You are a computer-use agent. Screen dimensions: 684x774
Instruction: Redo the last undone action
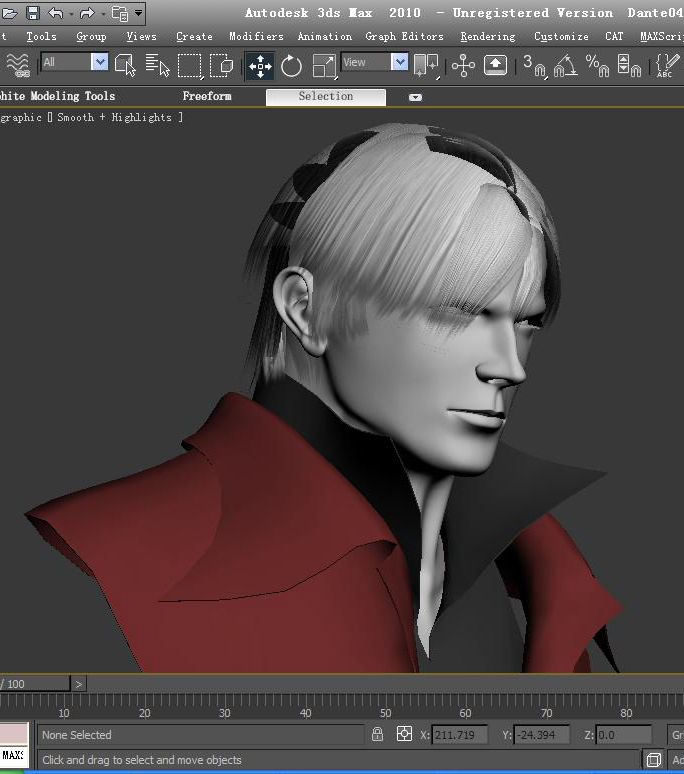pos(87,13)
